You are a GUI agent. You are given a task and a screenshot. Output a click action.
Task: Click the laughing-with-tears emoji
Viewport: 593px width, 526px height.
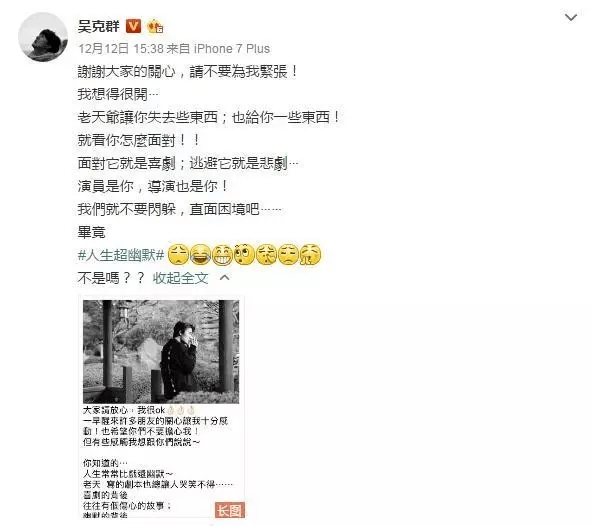tap(200, 254)
